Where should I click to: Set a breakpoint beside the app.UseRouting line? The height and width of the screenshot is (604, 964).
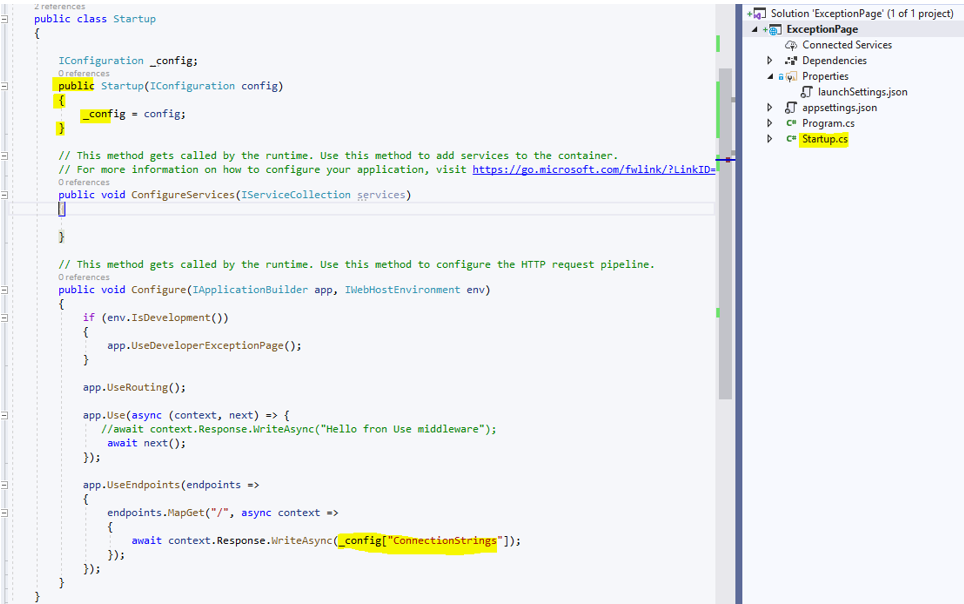click(5, 387)
